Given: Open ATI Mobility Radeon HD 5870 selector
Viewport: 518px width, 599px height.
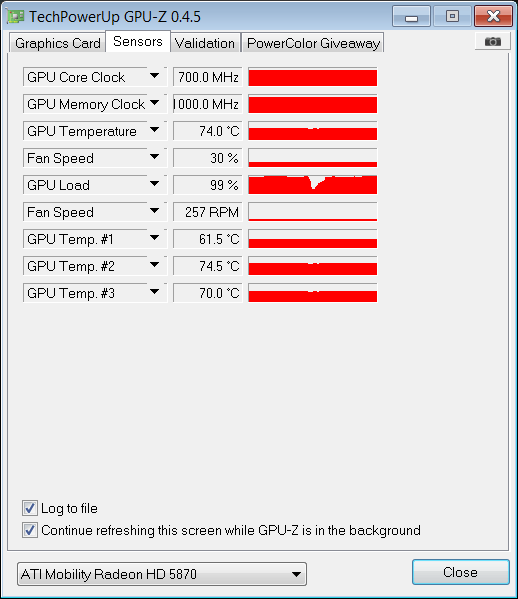Looking at the screenshot, I should coord(162,574).
